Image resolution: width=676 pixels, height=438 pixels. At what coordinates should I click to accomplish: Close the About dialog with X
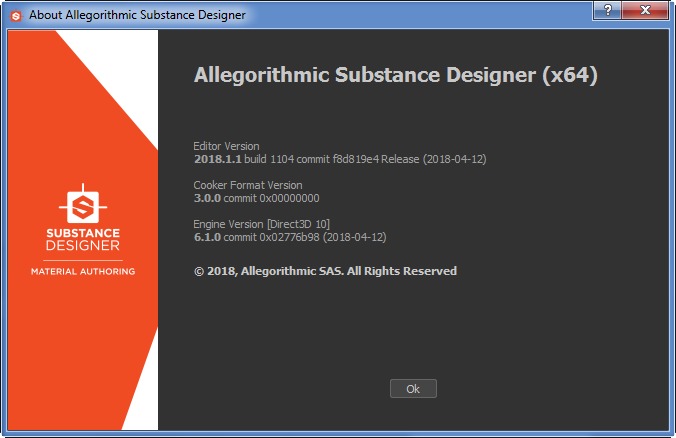645,10
